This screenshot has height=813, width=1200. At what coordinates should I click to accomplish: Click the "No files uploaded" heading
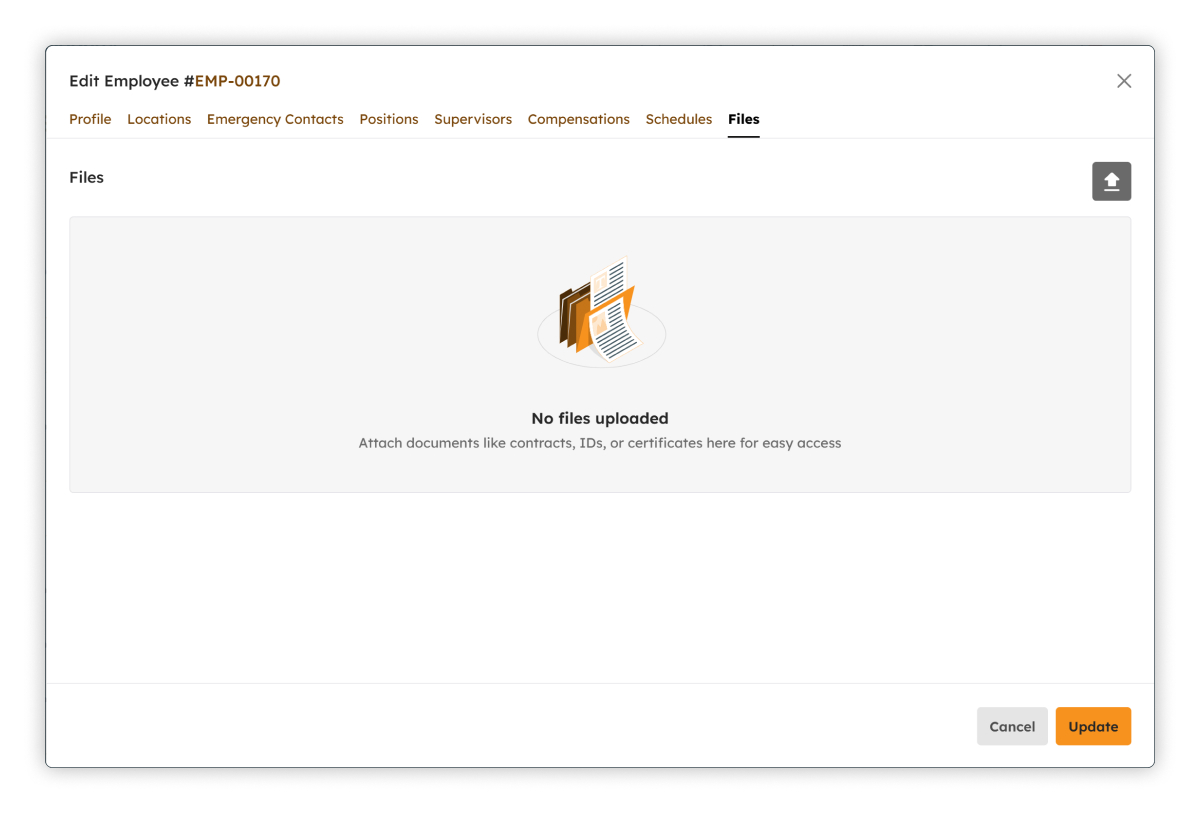(600, 418)
